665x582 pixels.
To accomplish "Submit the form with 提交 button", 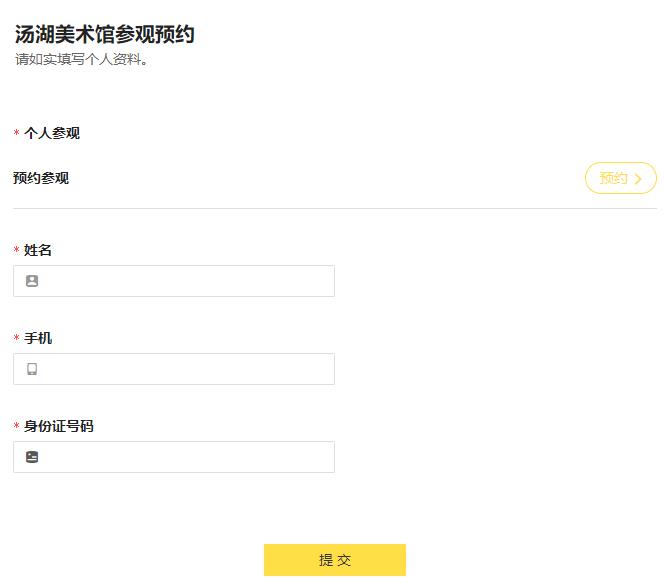I will (x=335, y=560).
